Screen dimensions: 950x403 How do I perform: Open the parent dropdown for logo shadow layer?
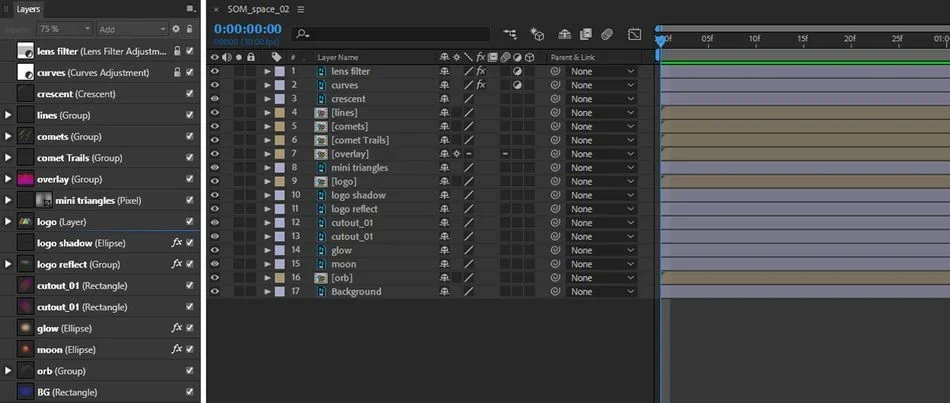click(602, 195)
